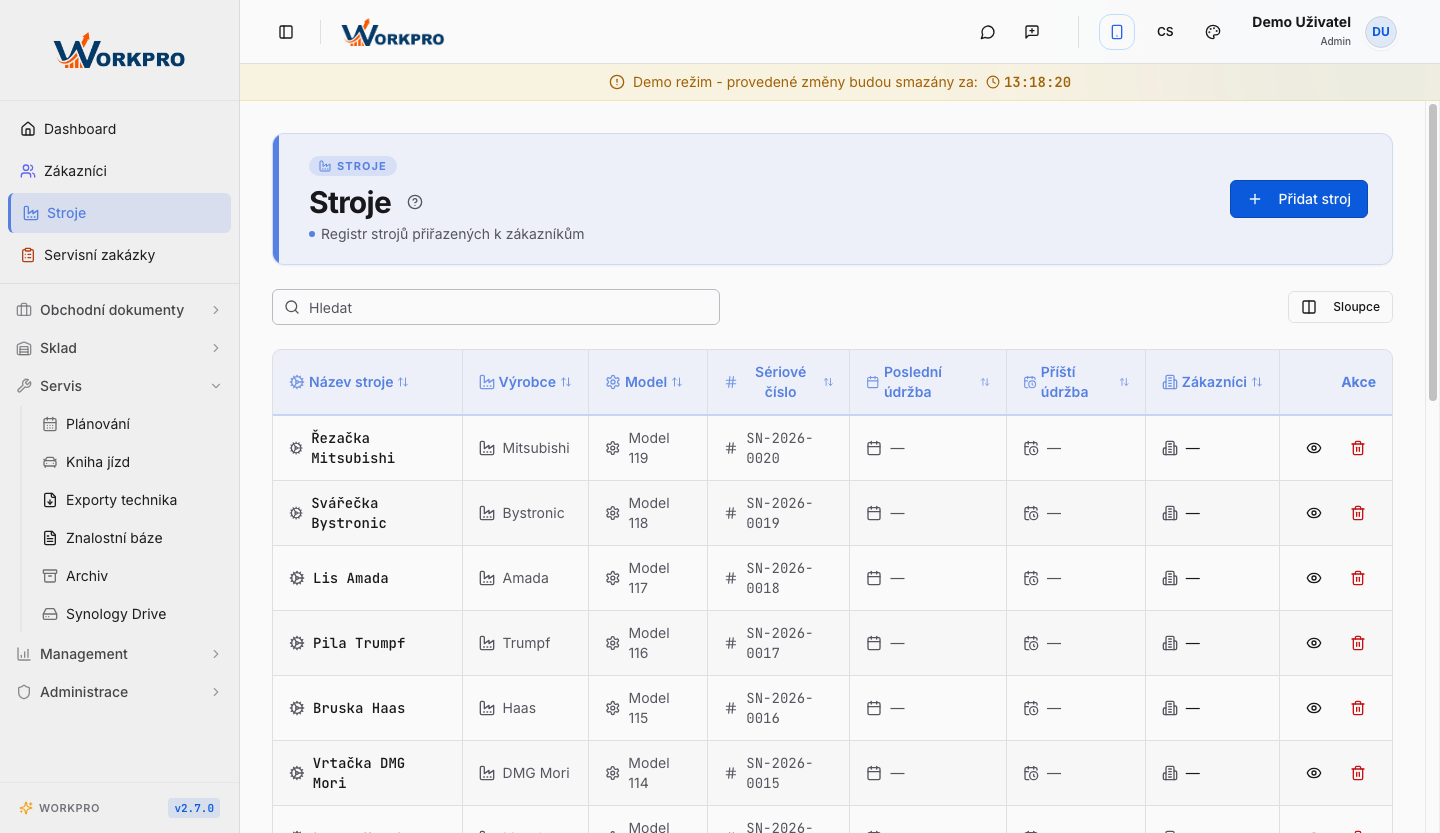Click the customers building icon in Lis Amada row
Viewport: 1440px width, 833px height.
tap(1169, 578)
